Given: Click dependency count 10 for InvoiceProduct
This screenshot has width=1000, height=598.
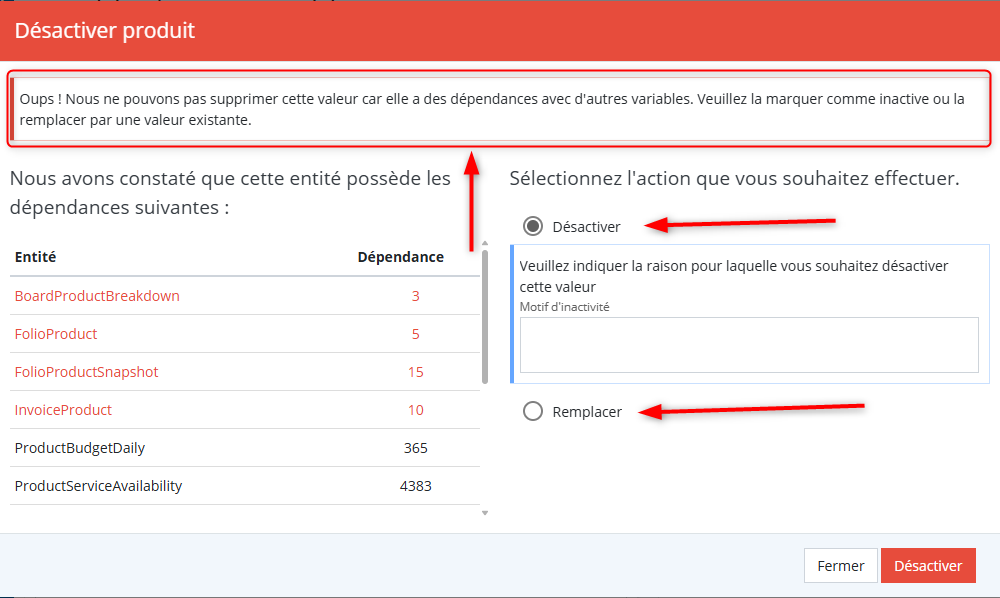Looking at the screenshot, I should click(x=415, y=410).
